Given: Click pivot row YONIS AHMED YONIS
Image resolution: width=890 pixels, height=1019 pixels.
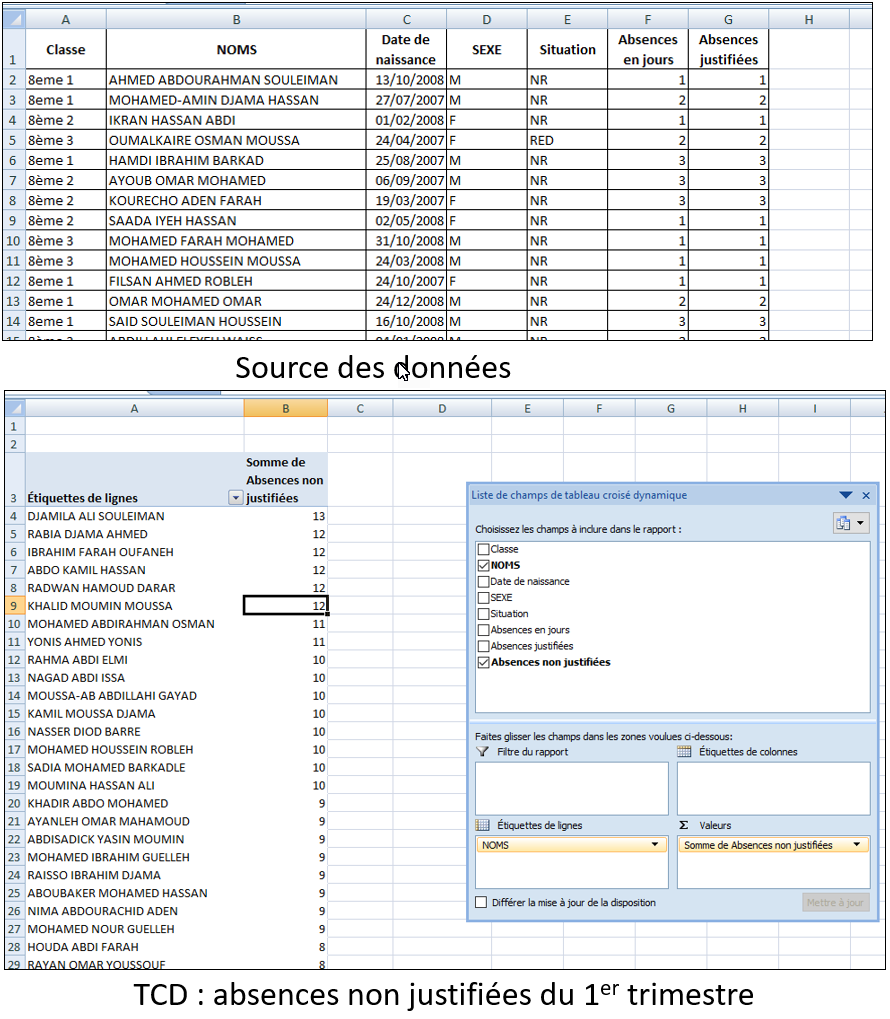Looking at the screenshot, I should 135,641.
